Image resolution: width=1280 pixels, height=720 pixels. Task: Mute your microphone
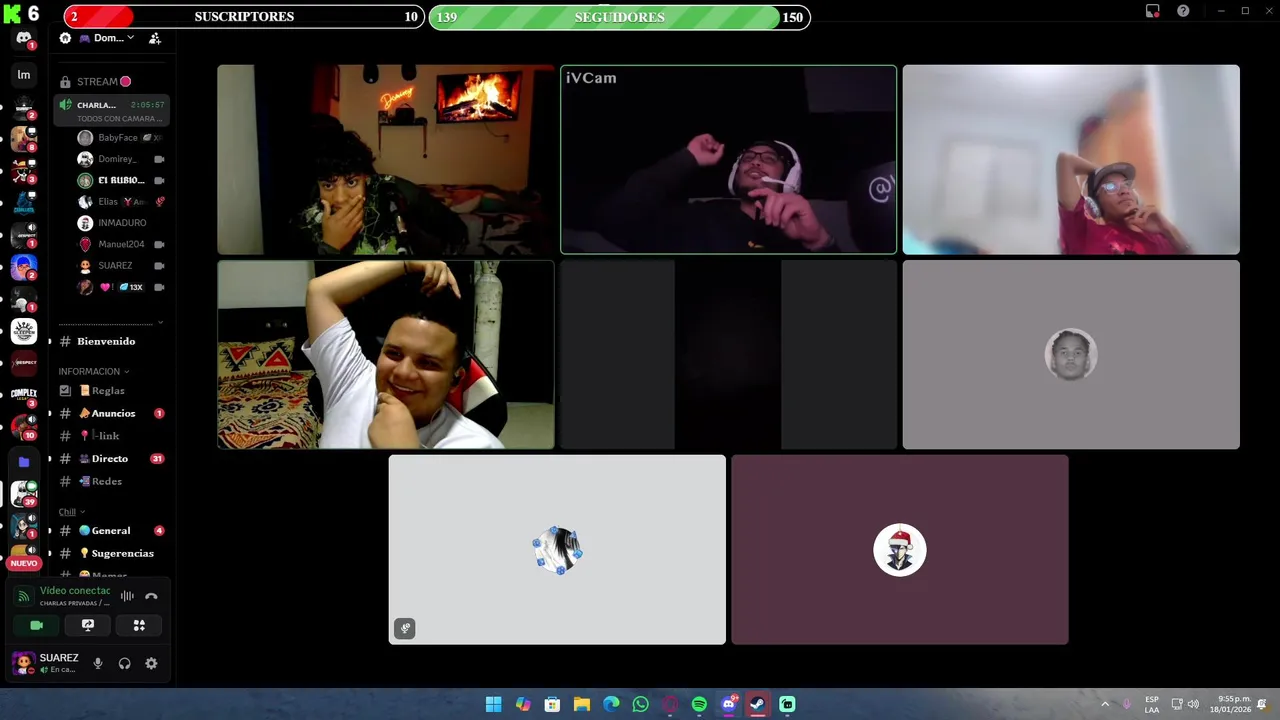coord(98,663)
